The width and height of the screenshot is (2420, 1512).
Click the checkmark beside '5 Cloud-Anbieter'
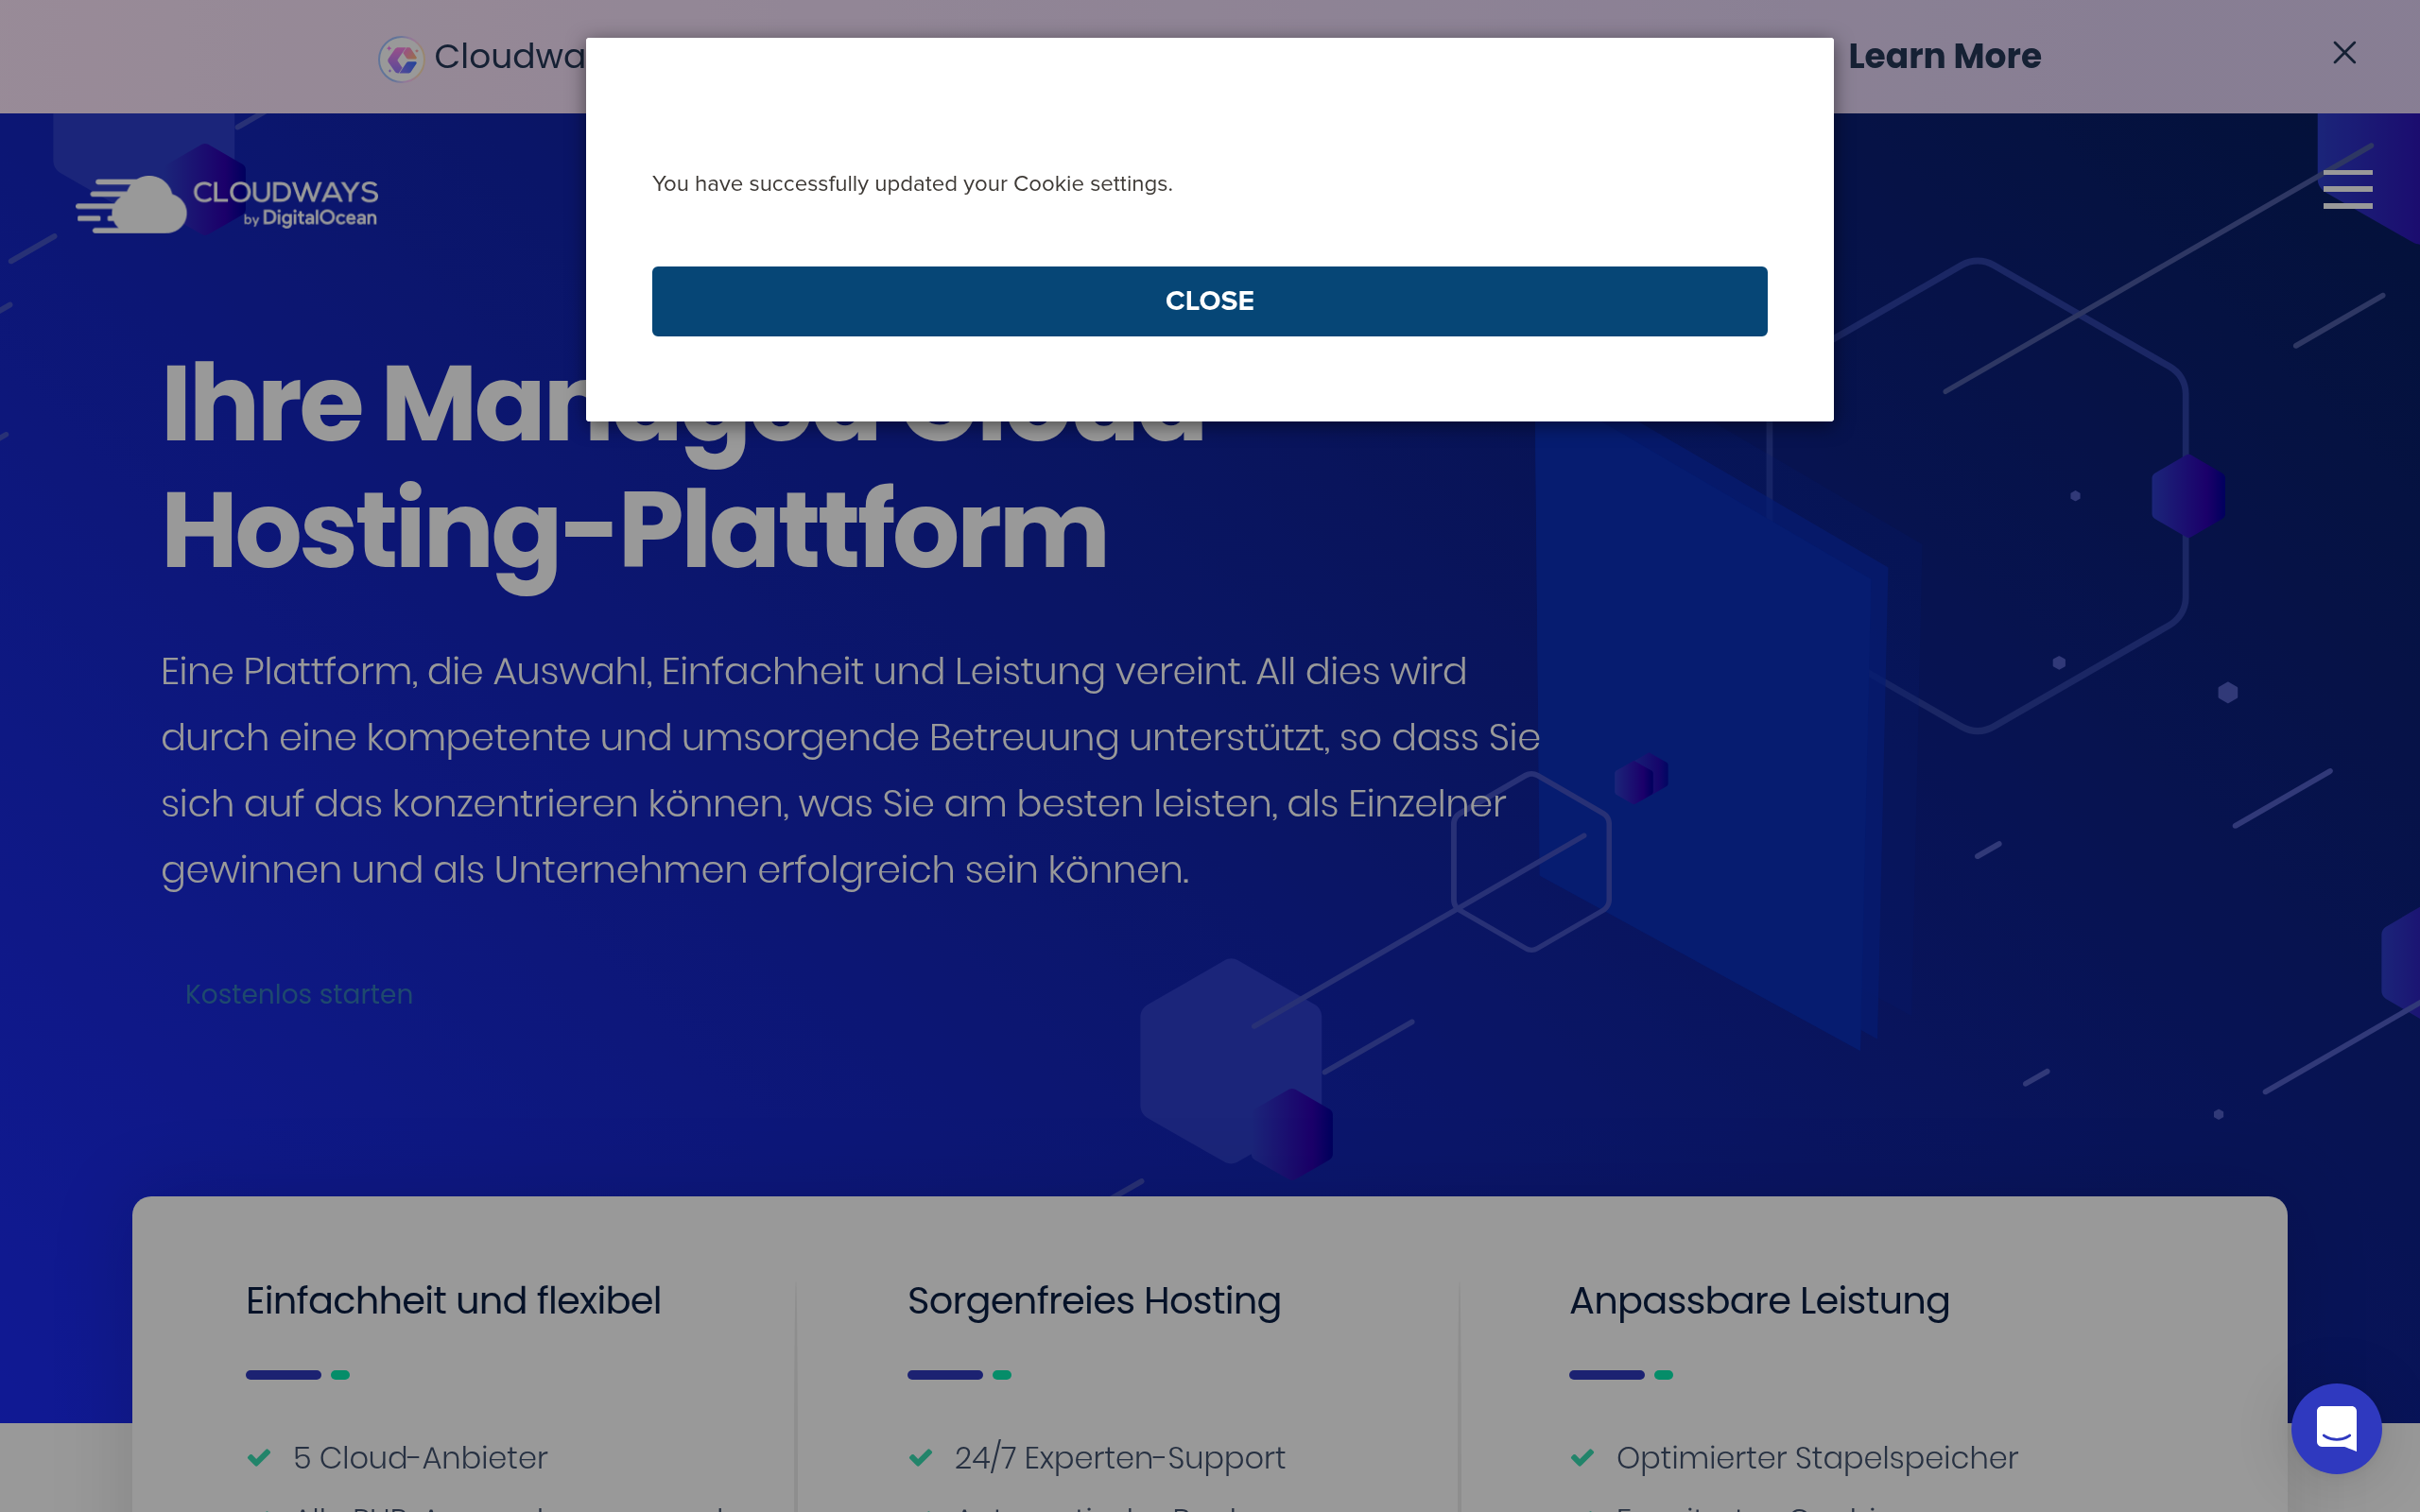(x=259, y=1457)
